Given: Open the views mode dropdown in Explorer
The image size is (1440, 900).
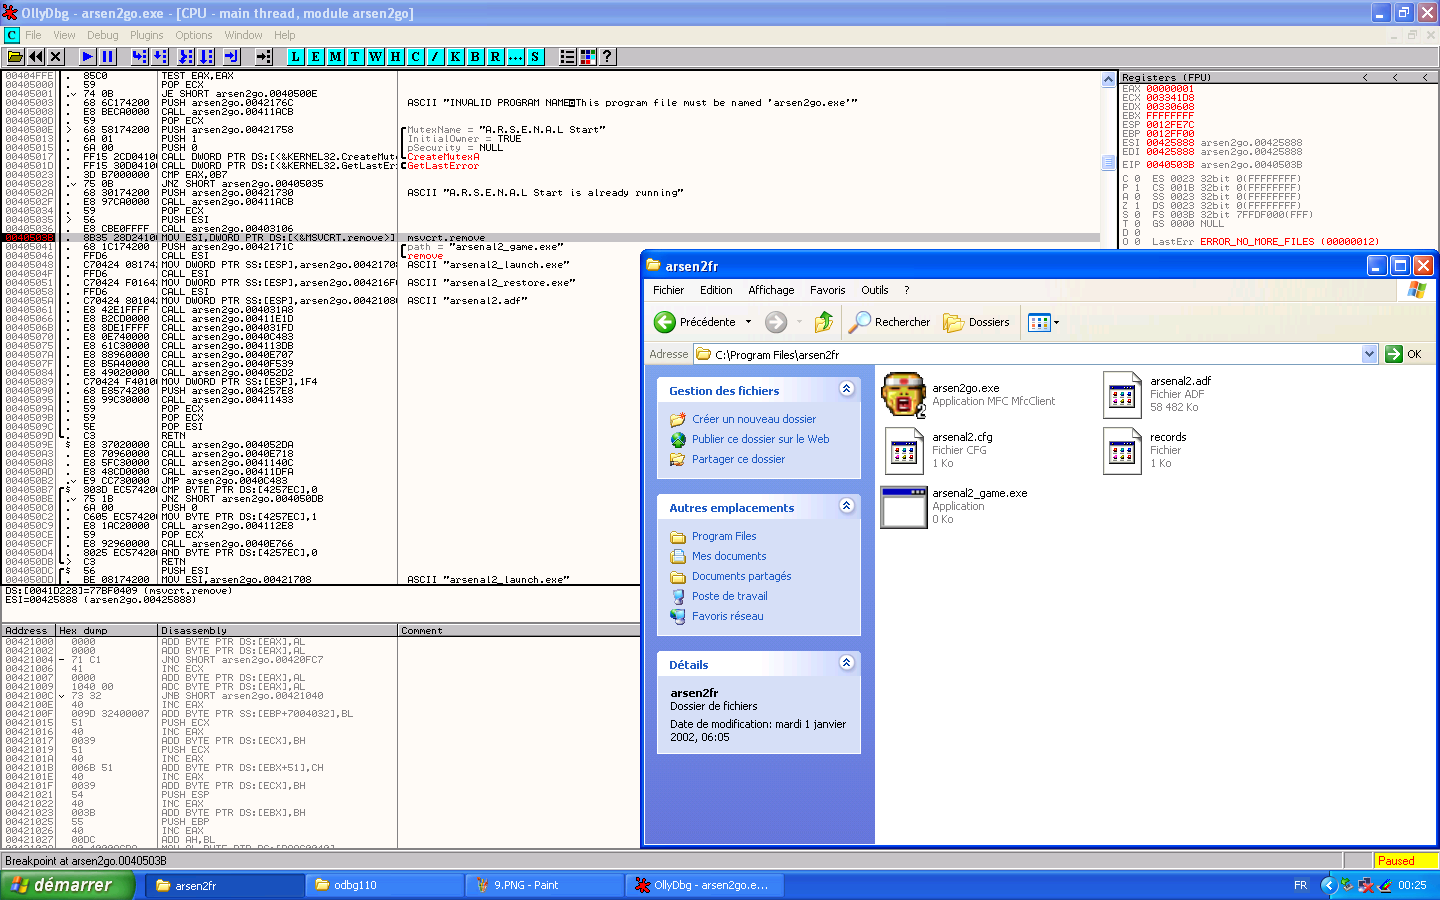Looking at the screenshot, I should (1043, 322).
